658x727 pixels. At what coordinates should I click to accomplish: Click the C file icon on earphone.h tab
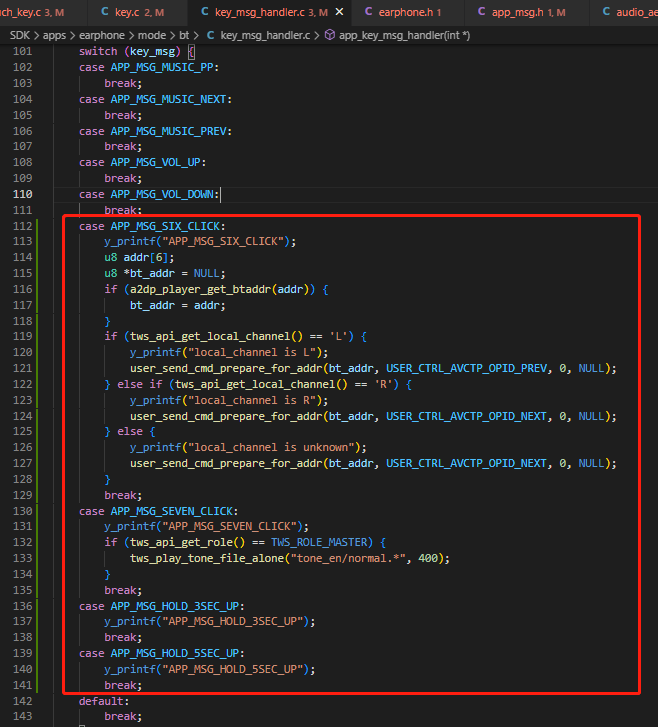369,12
